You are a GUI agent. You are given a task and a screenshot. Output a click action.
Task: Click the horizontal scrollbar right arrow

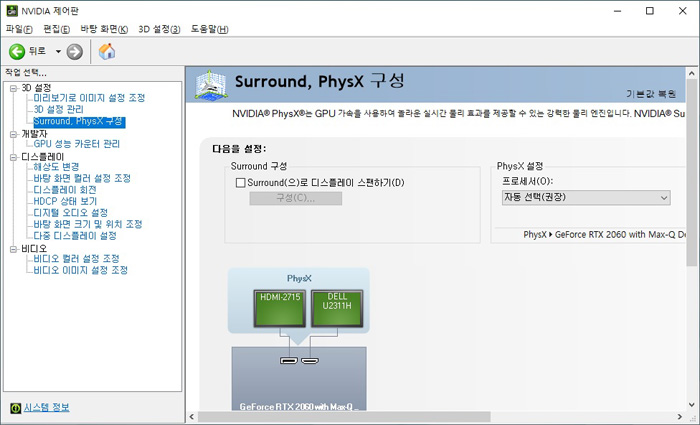(679, 417)
